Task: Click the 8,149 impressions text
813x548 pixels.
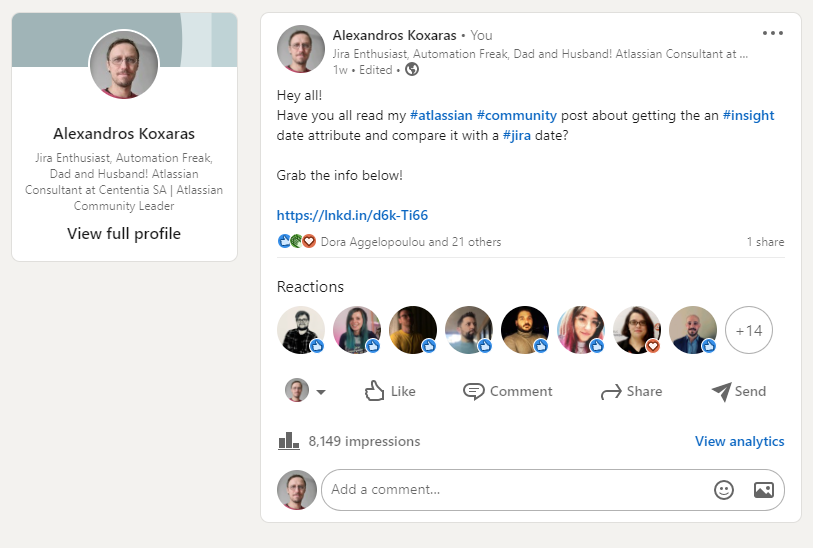Action: click(x=364, y=441)
